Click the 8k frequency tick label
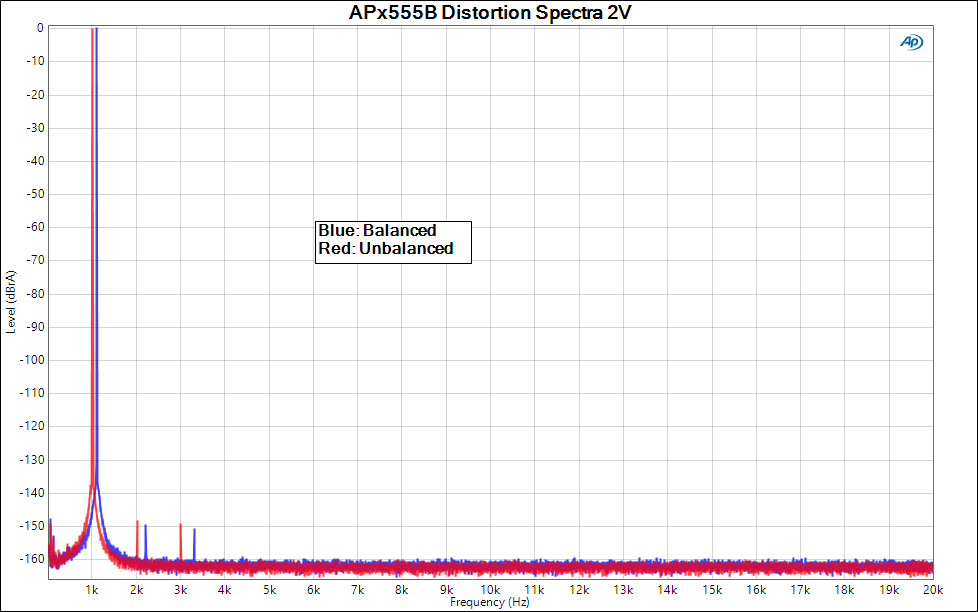 [x=402, y=590]
